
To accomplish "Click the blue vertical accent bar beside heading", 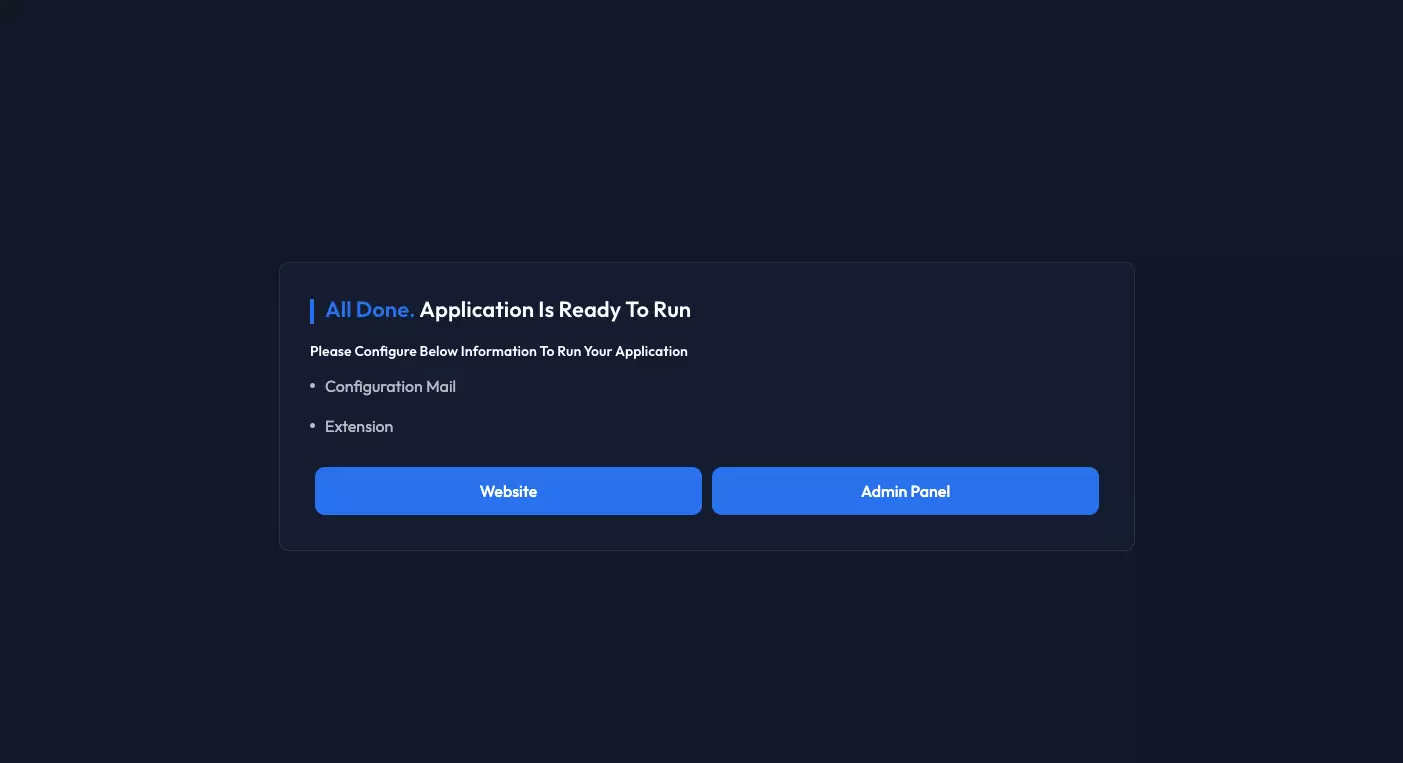I will coord(313,310).
